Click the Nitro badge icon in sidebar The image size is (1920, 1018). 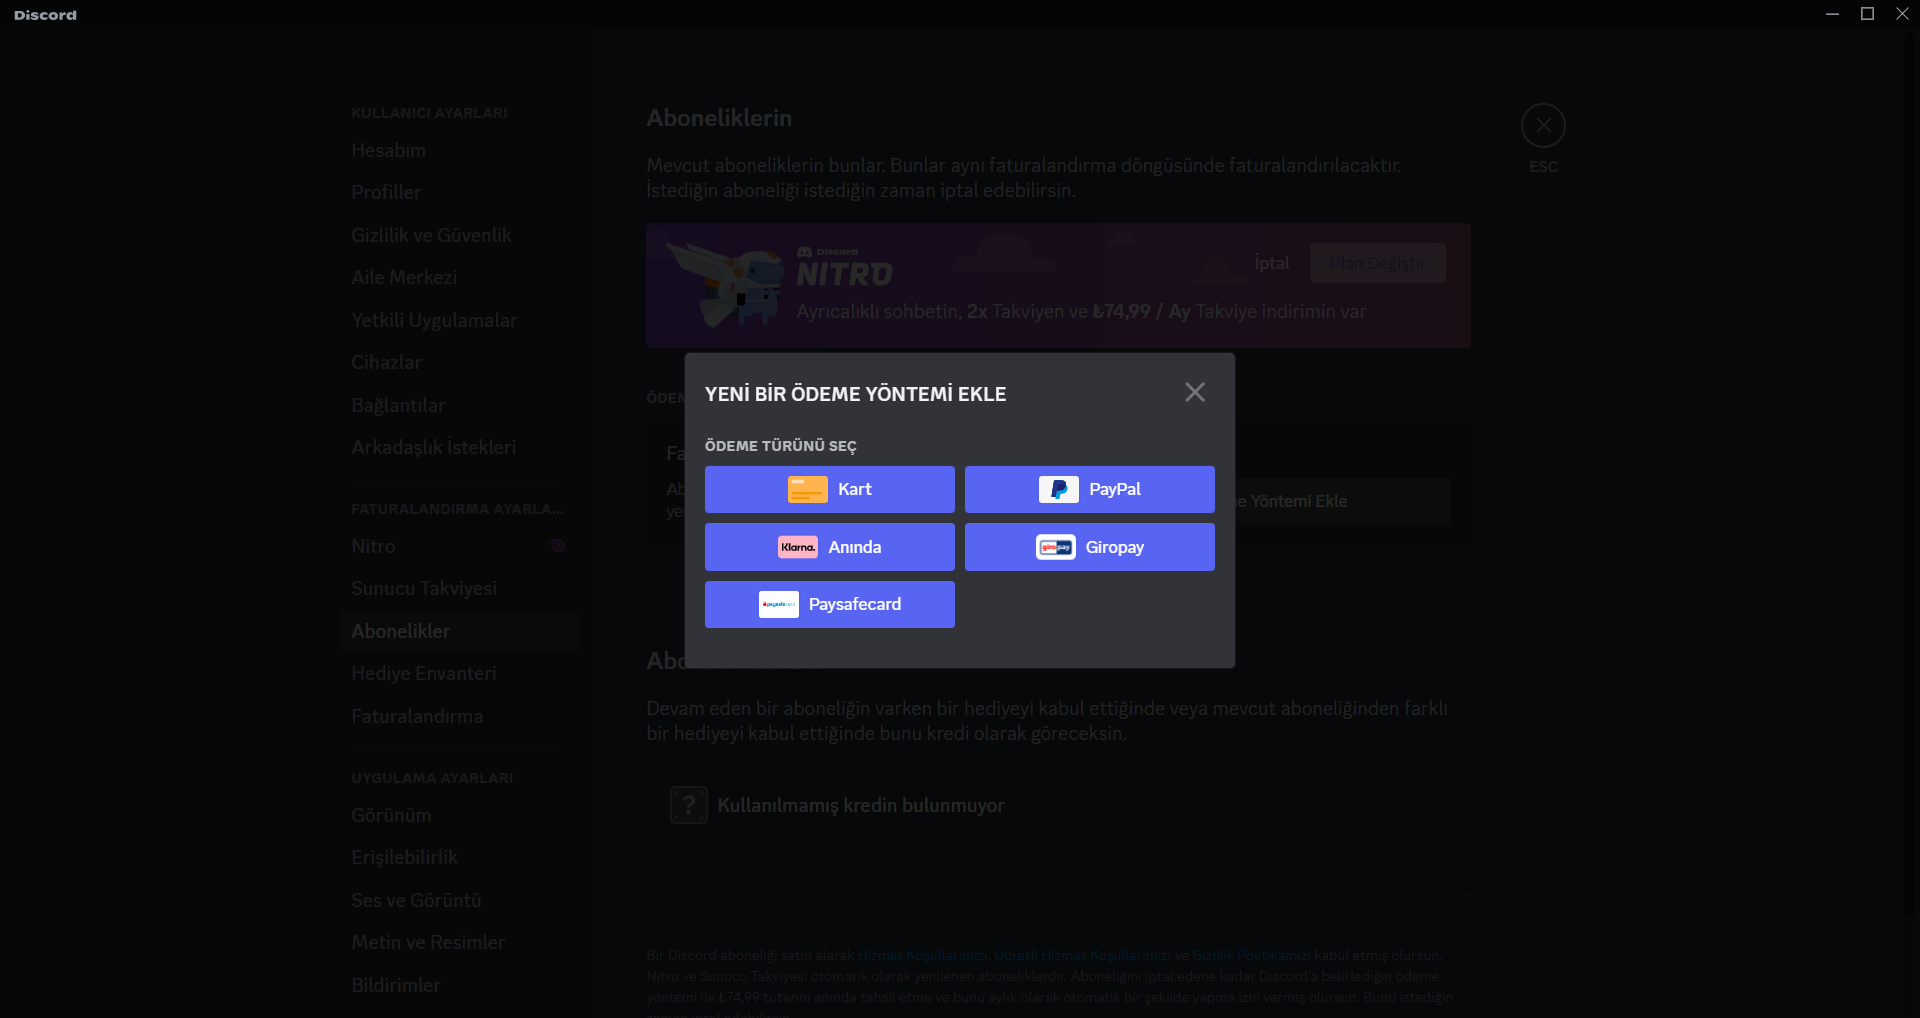click(x=558, y=546)
